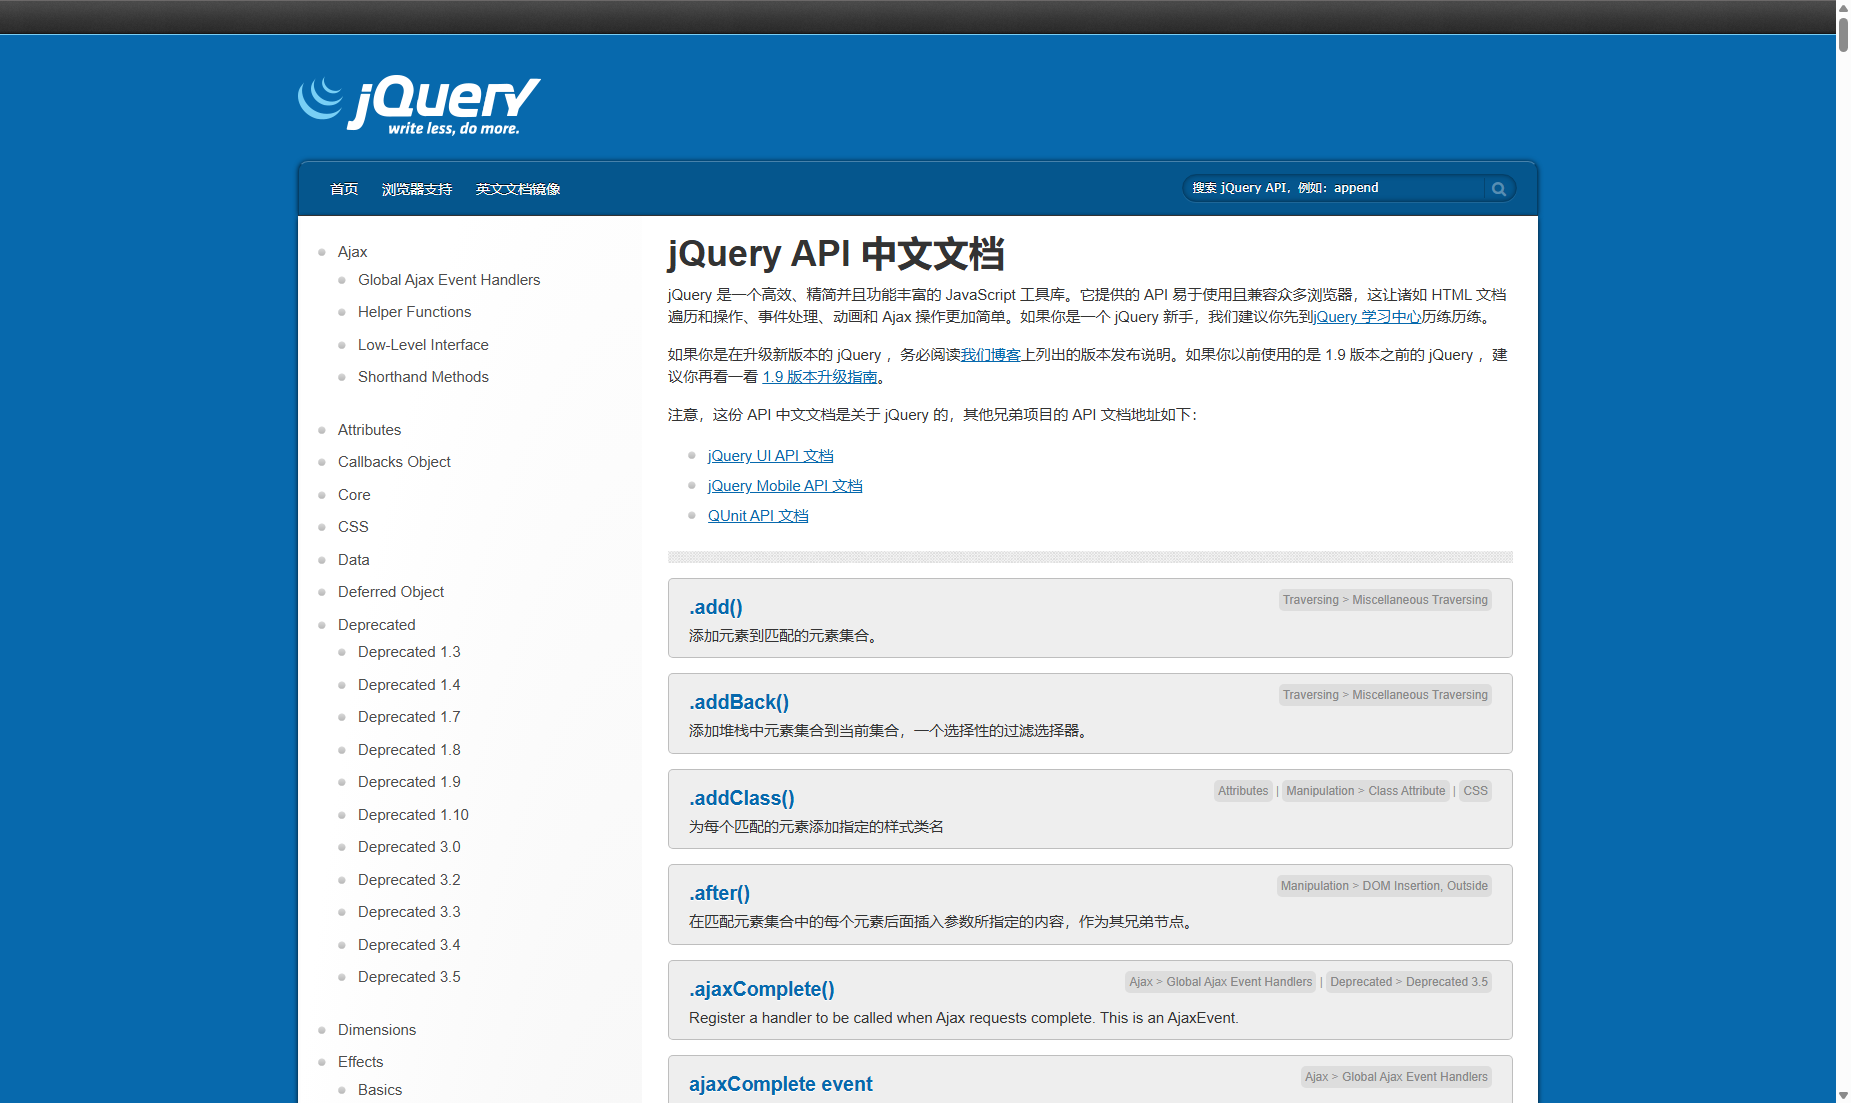Open the jQuery Mobile API 文档 link
This screenshot has height=1103, width=1851.
[x=785, y=486]
